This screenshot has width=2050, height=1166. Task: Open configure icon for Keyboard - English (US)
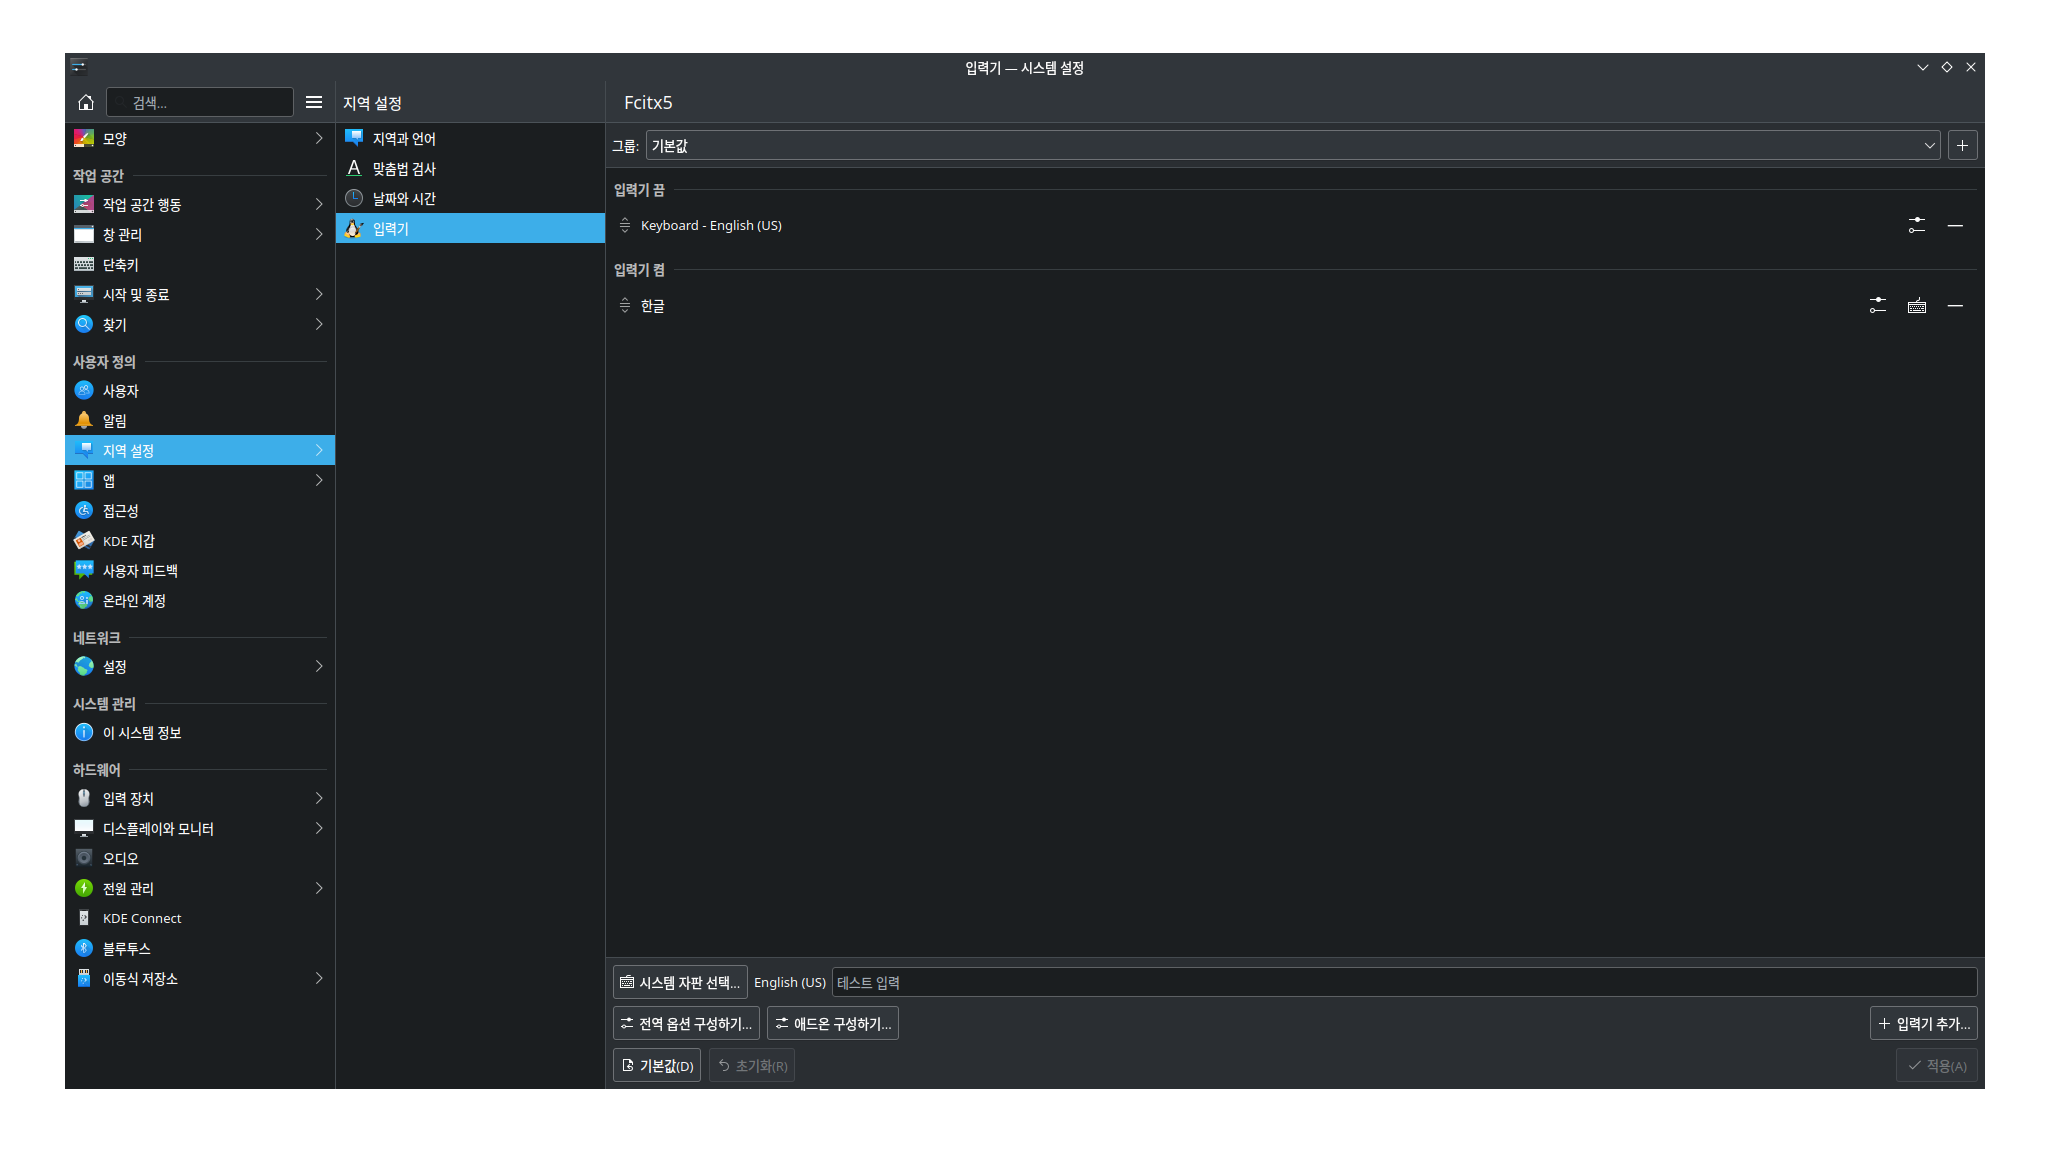point(1916,226)
